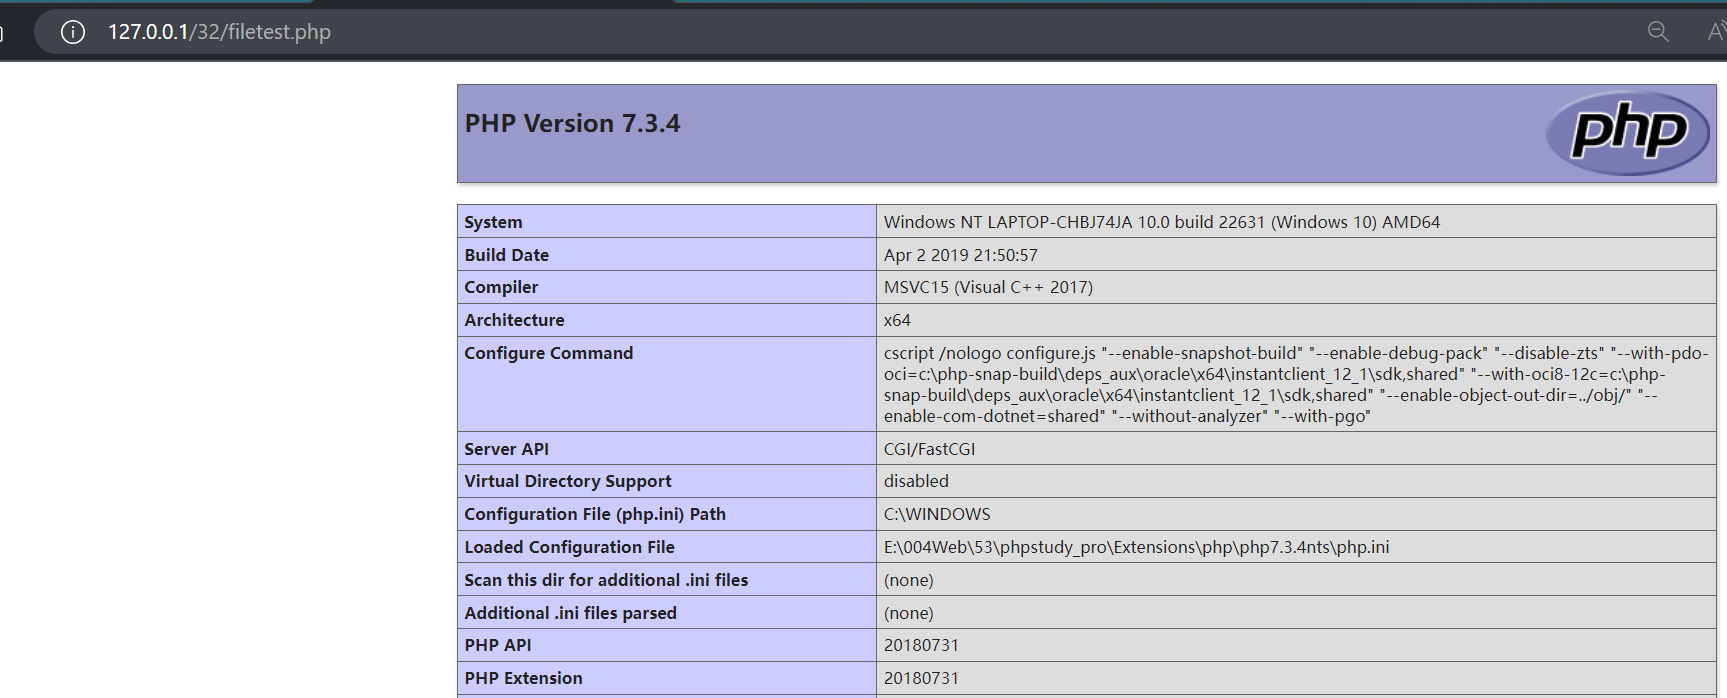1727x698 pixels.
Task: Select the PHP Extension label
Action: [x=523, y=678]
